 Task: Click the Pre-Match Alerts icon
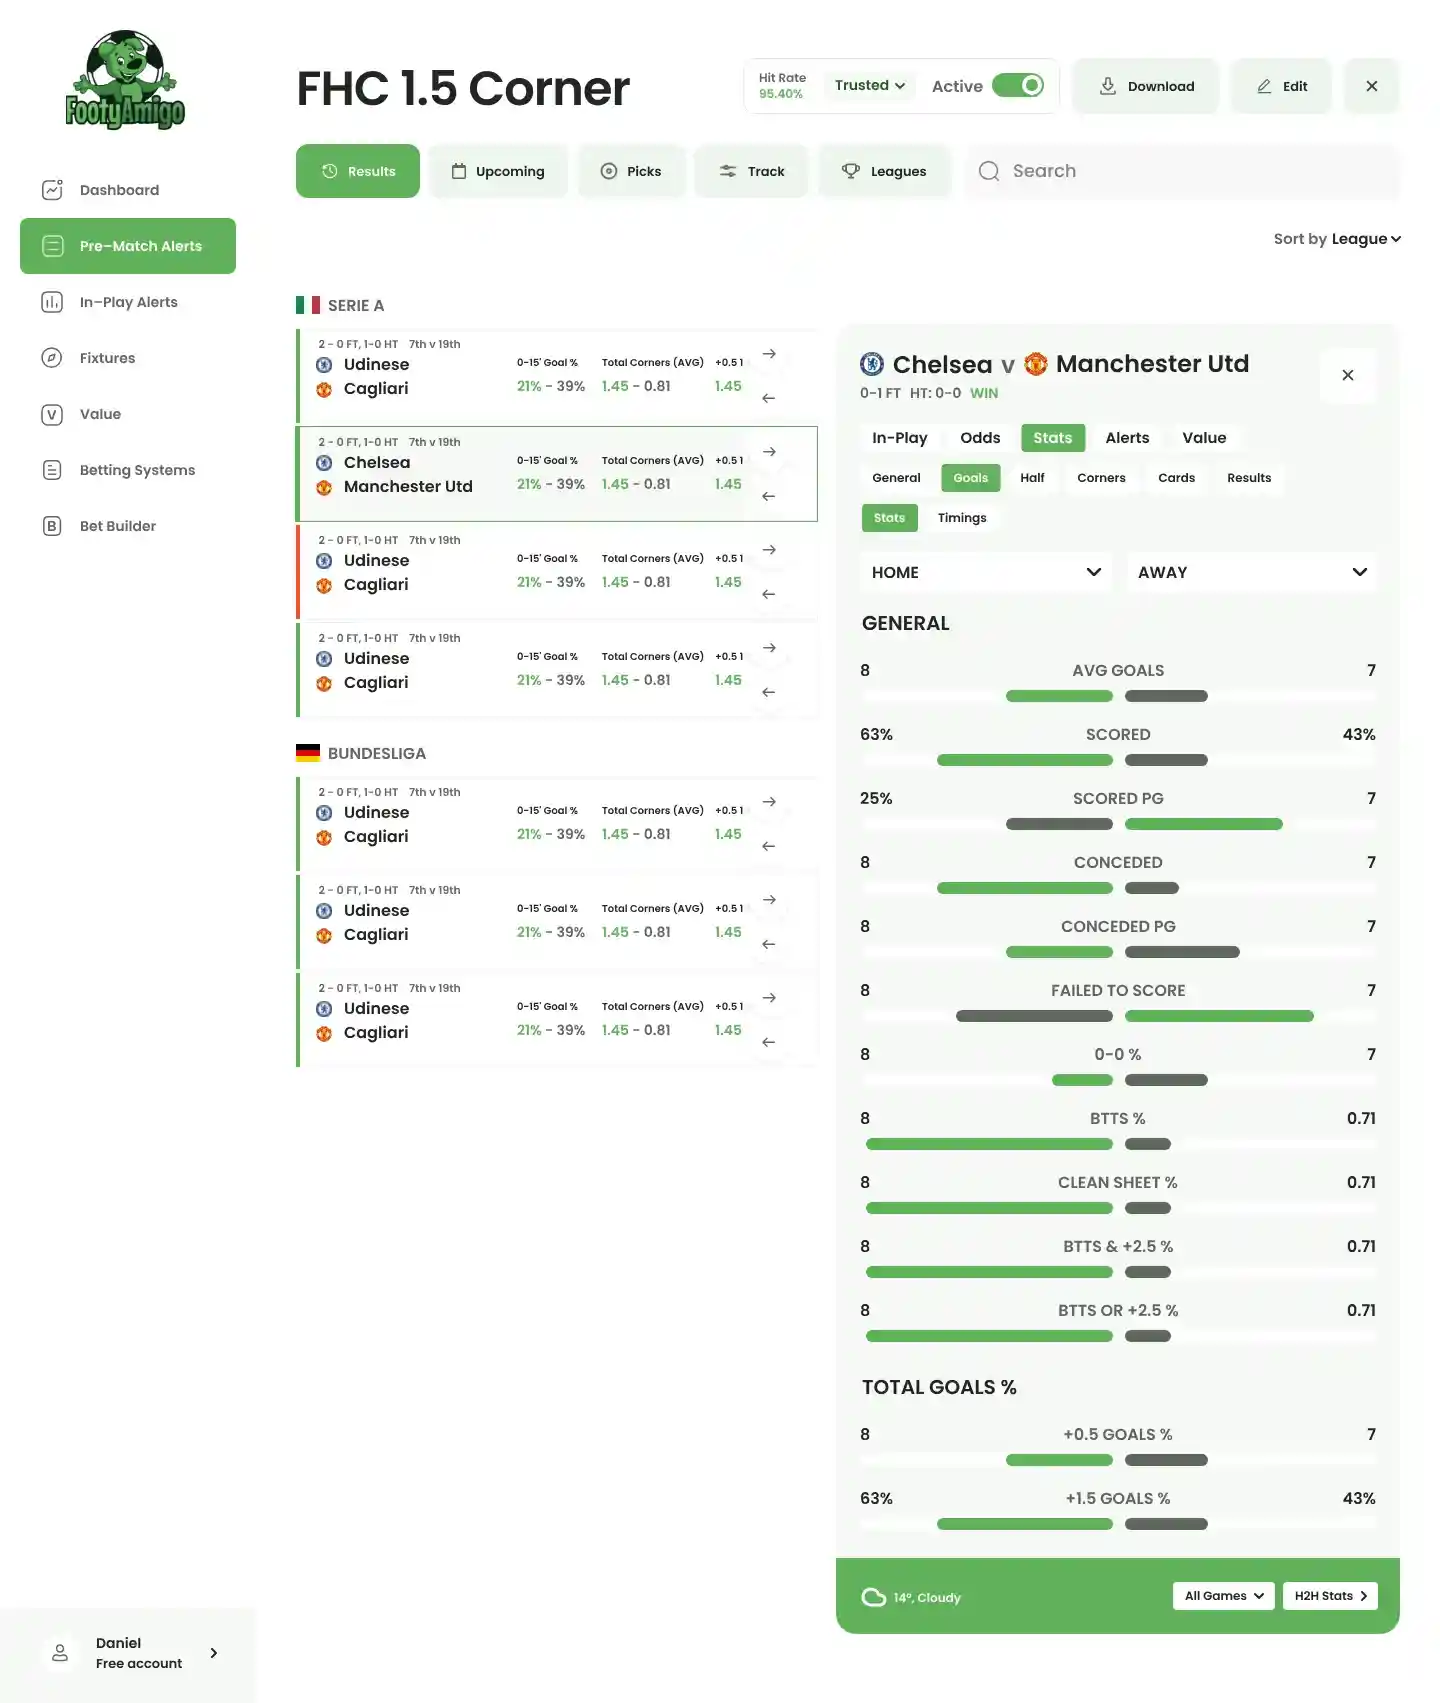tap(52, 246)
